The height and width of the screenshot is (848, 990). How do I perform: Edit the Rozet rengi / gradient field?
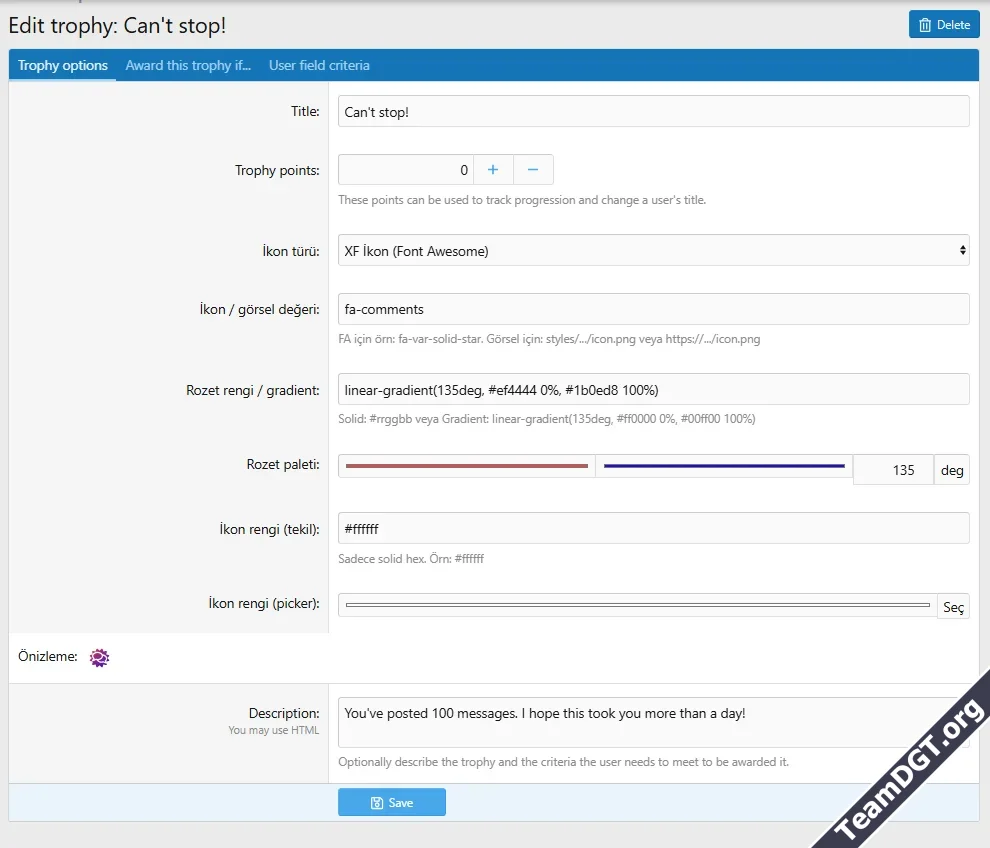point(653,389)
